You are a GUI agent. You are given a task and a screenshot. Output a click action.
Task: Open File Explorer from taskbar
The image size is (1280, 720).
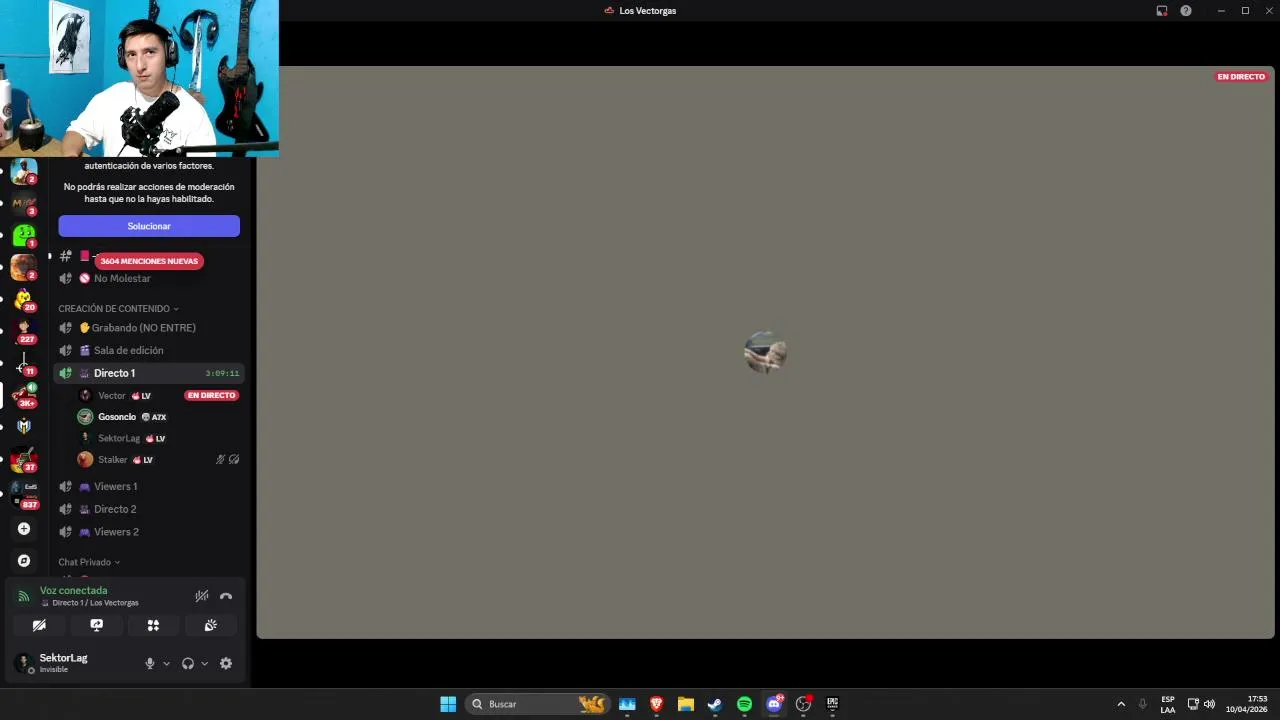(685, 704)
